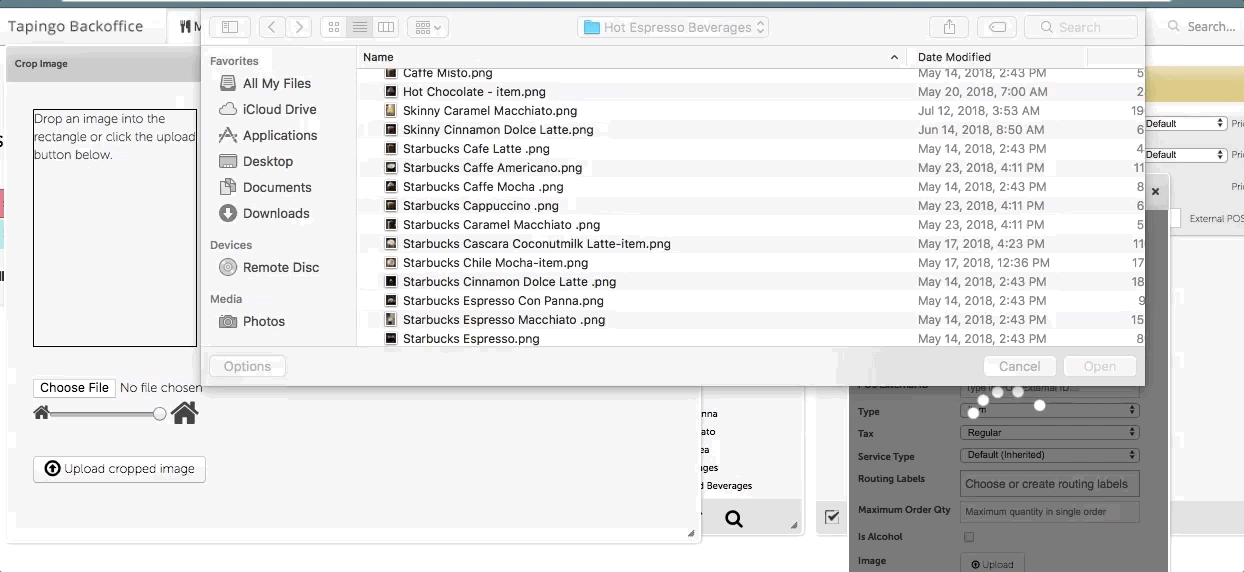Open the item arrangement dropdown
The image size is (1244, 572).
(427, 27)
